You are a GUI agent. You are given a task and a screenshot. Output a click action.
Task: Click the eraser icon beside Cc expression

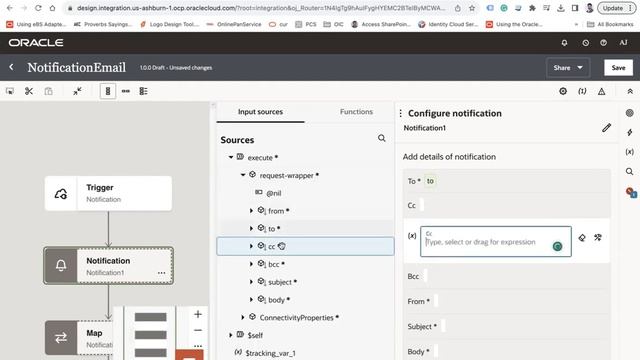[582, 238]
